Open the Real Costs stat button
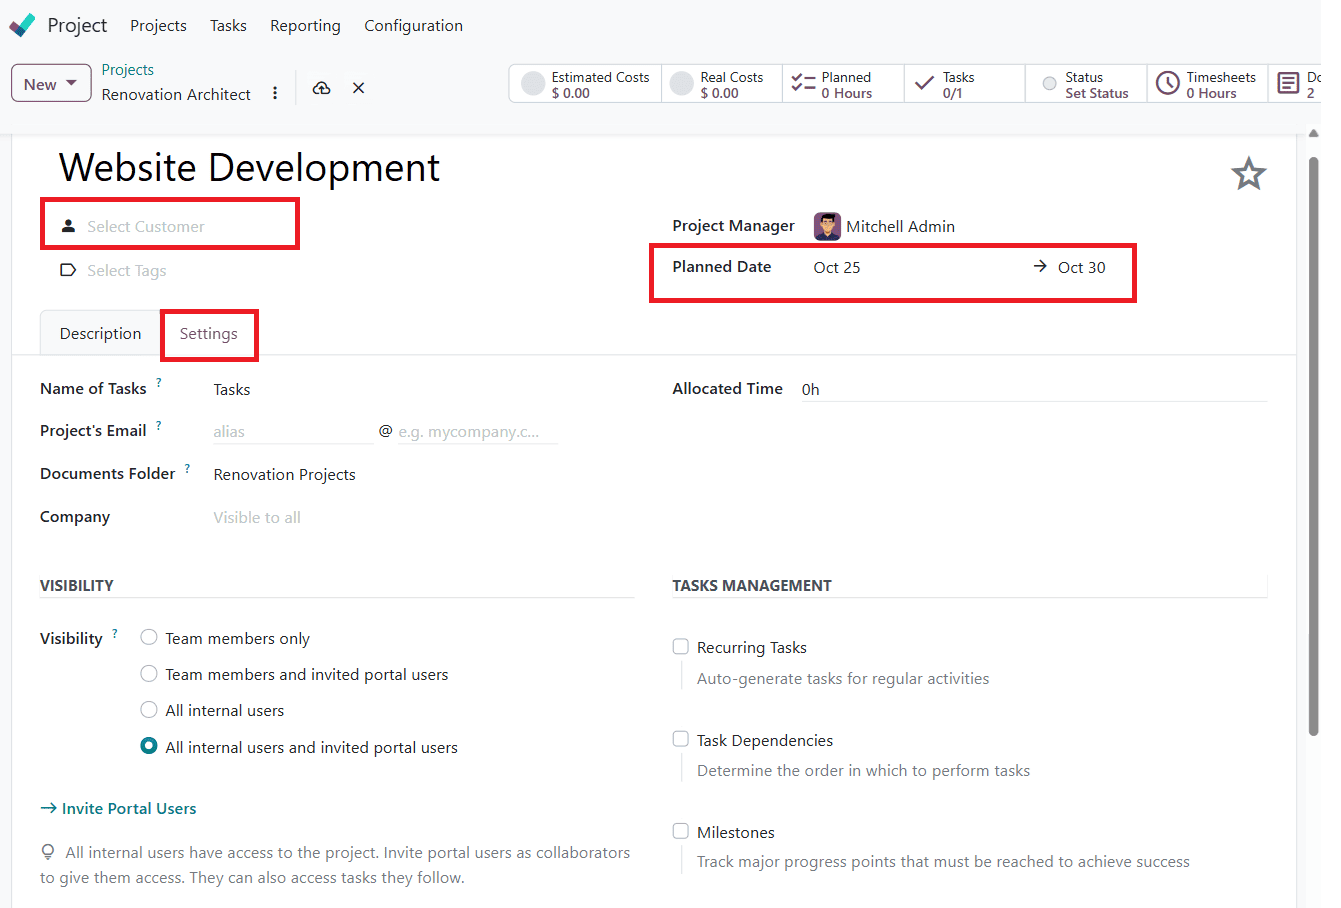1341x908 pixels. click(x=721, y=84)
